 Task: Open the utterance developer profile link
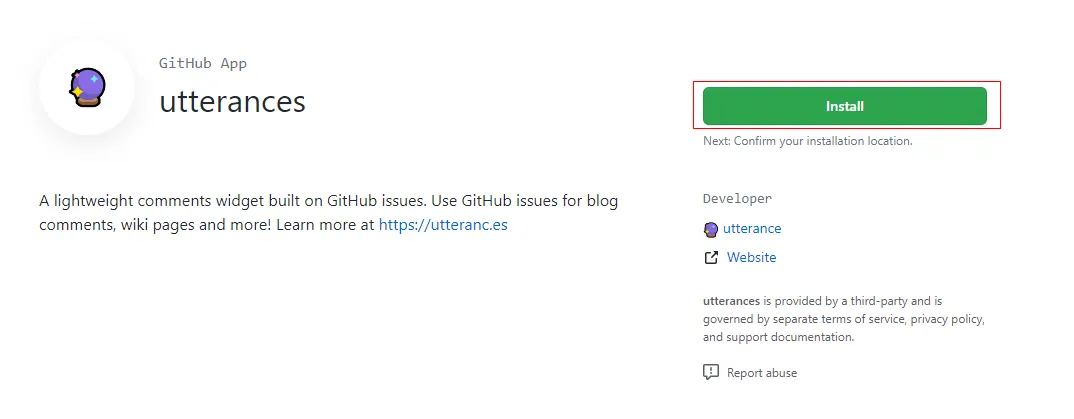click(752, 229)
